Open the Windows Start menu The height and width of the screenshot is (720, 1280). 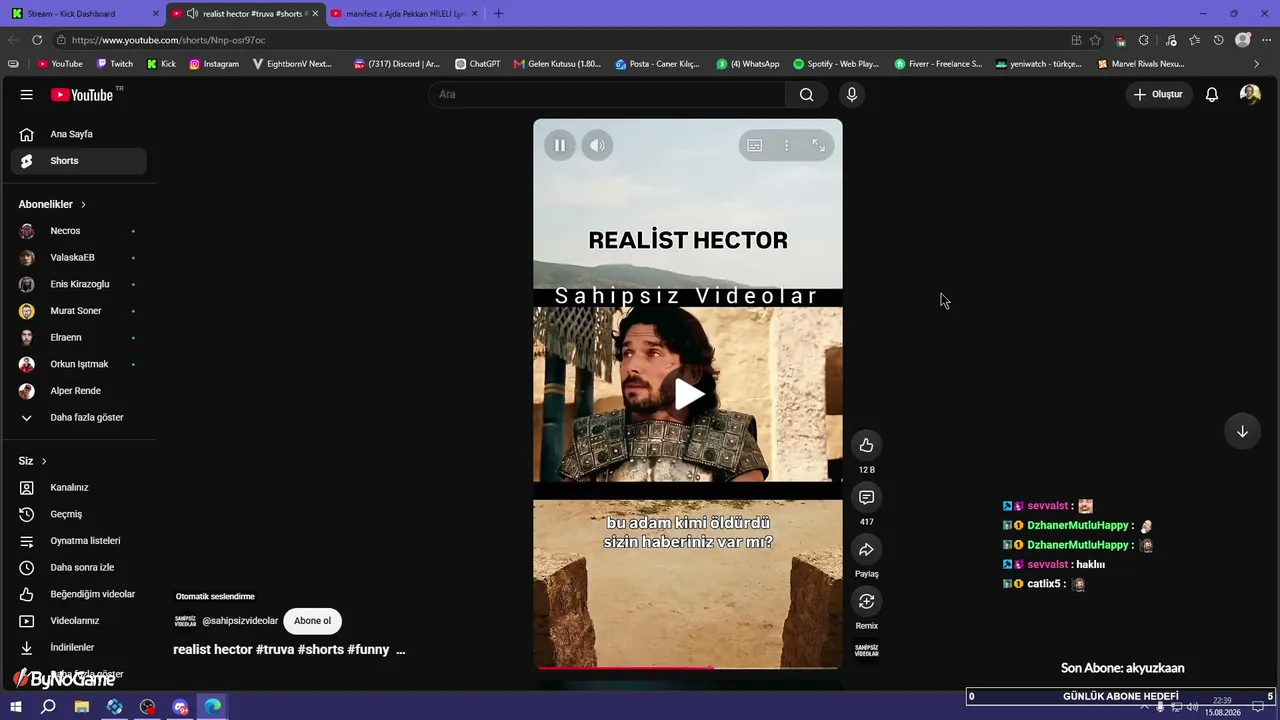coord(16,707)
